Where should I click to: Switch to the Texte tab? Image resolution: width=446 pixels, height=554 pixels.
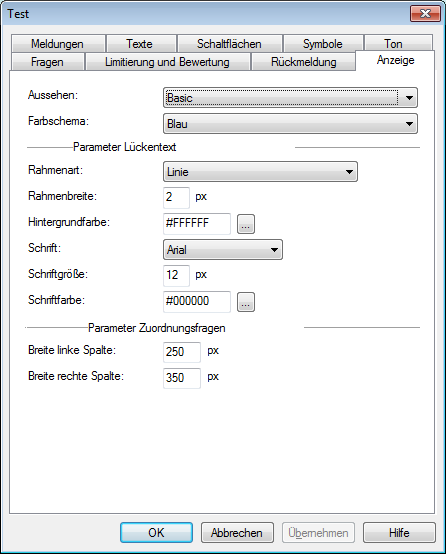[x=141, y=44]
